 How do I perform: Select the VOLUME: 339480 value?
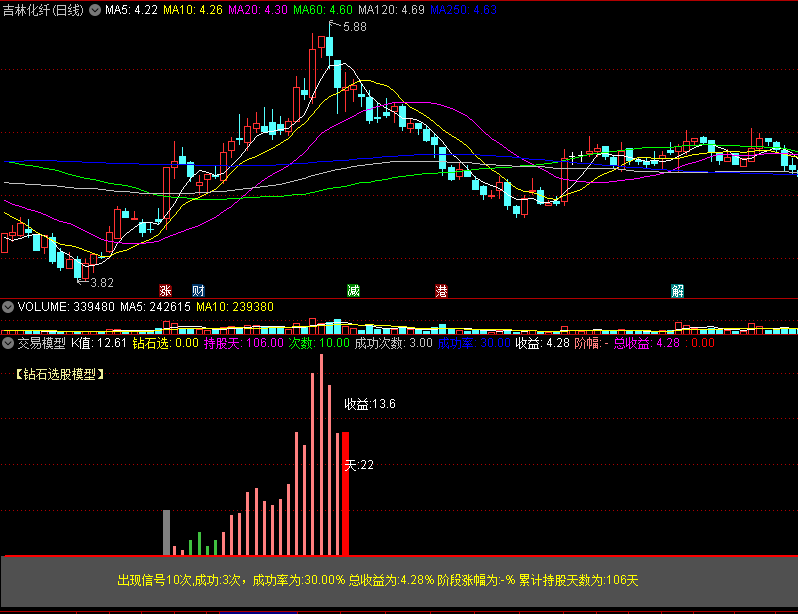[66, 306]
